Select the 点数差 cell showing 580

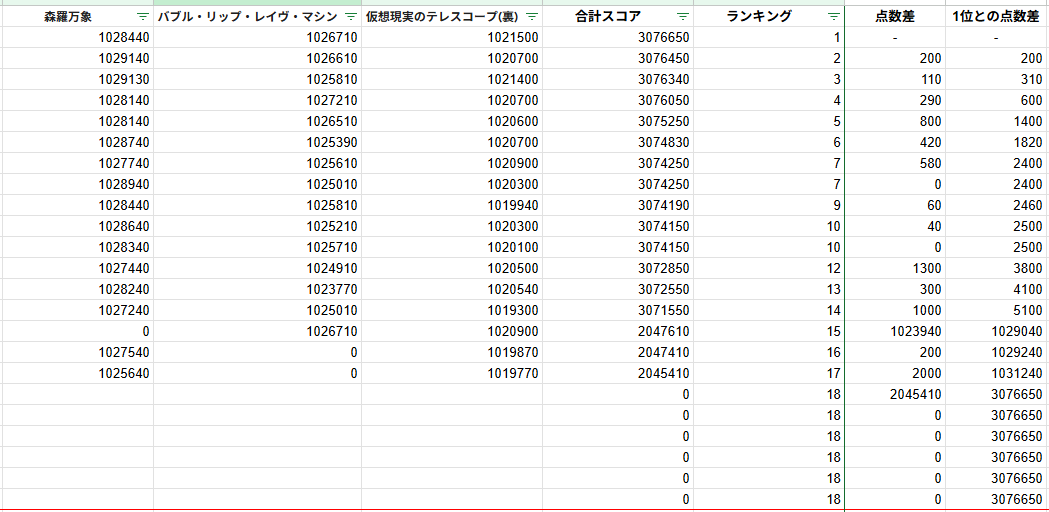click(895, 163)
